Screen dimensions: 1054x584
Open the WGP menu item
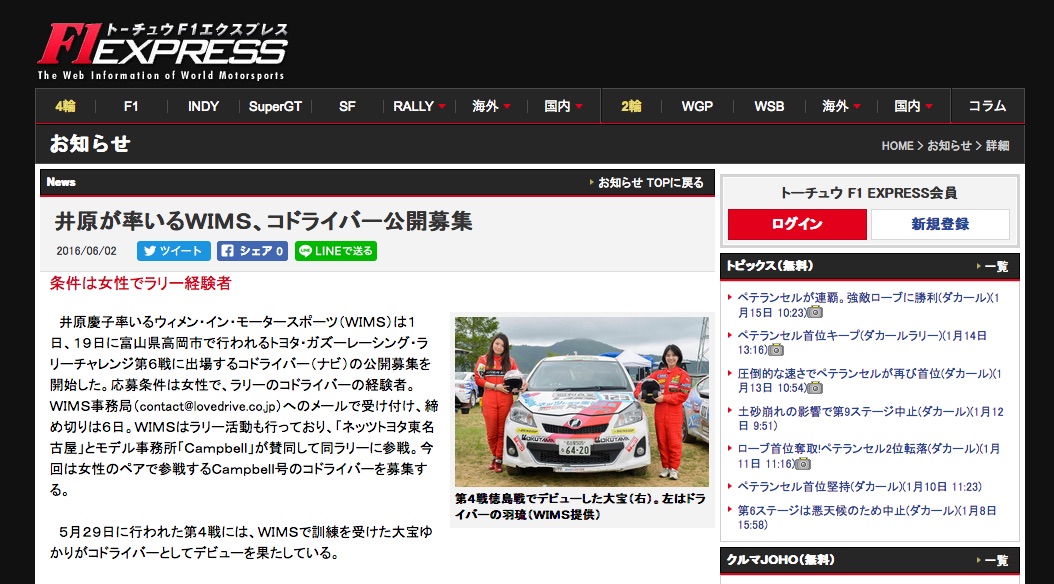coord(697,106)
